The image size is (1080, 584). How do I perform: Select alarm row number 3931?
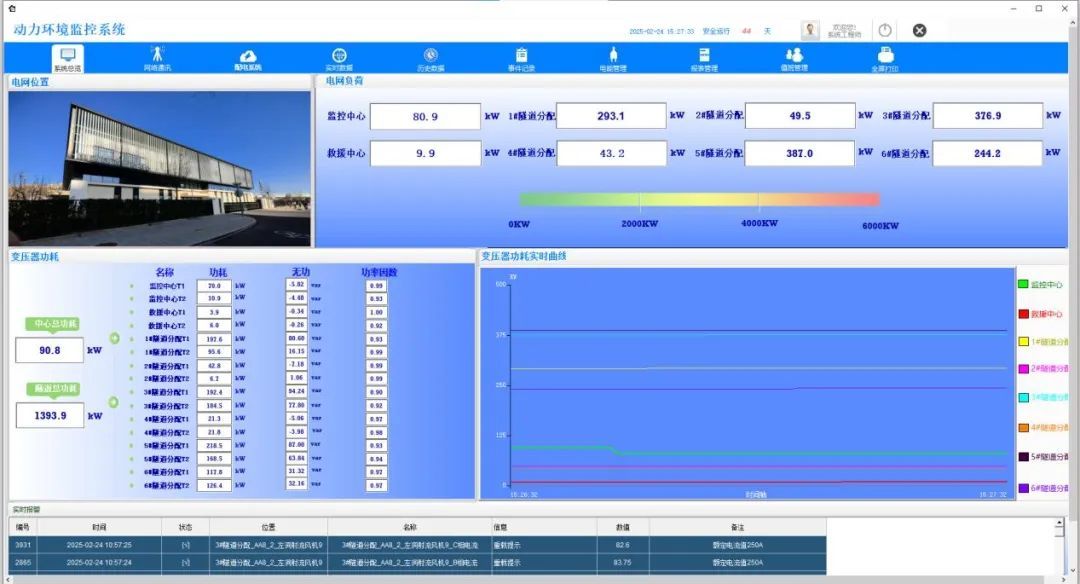click(x=23, y=545)
